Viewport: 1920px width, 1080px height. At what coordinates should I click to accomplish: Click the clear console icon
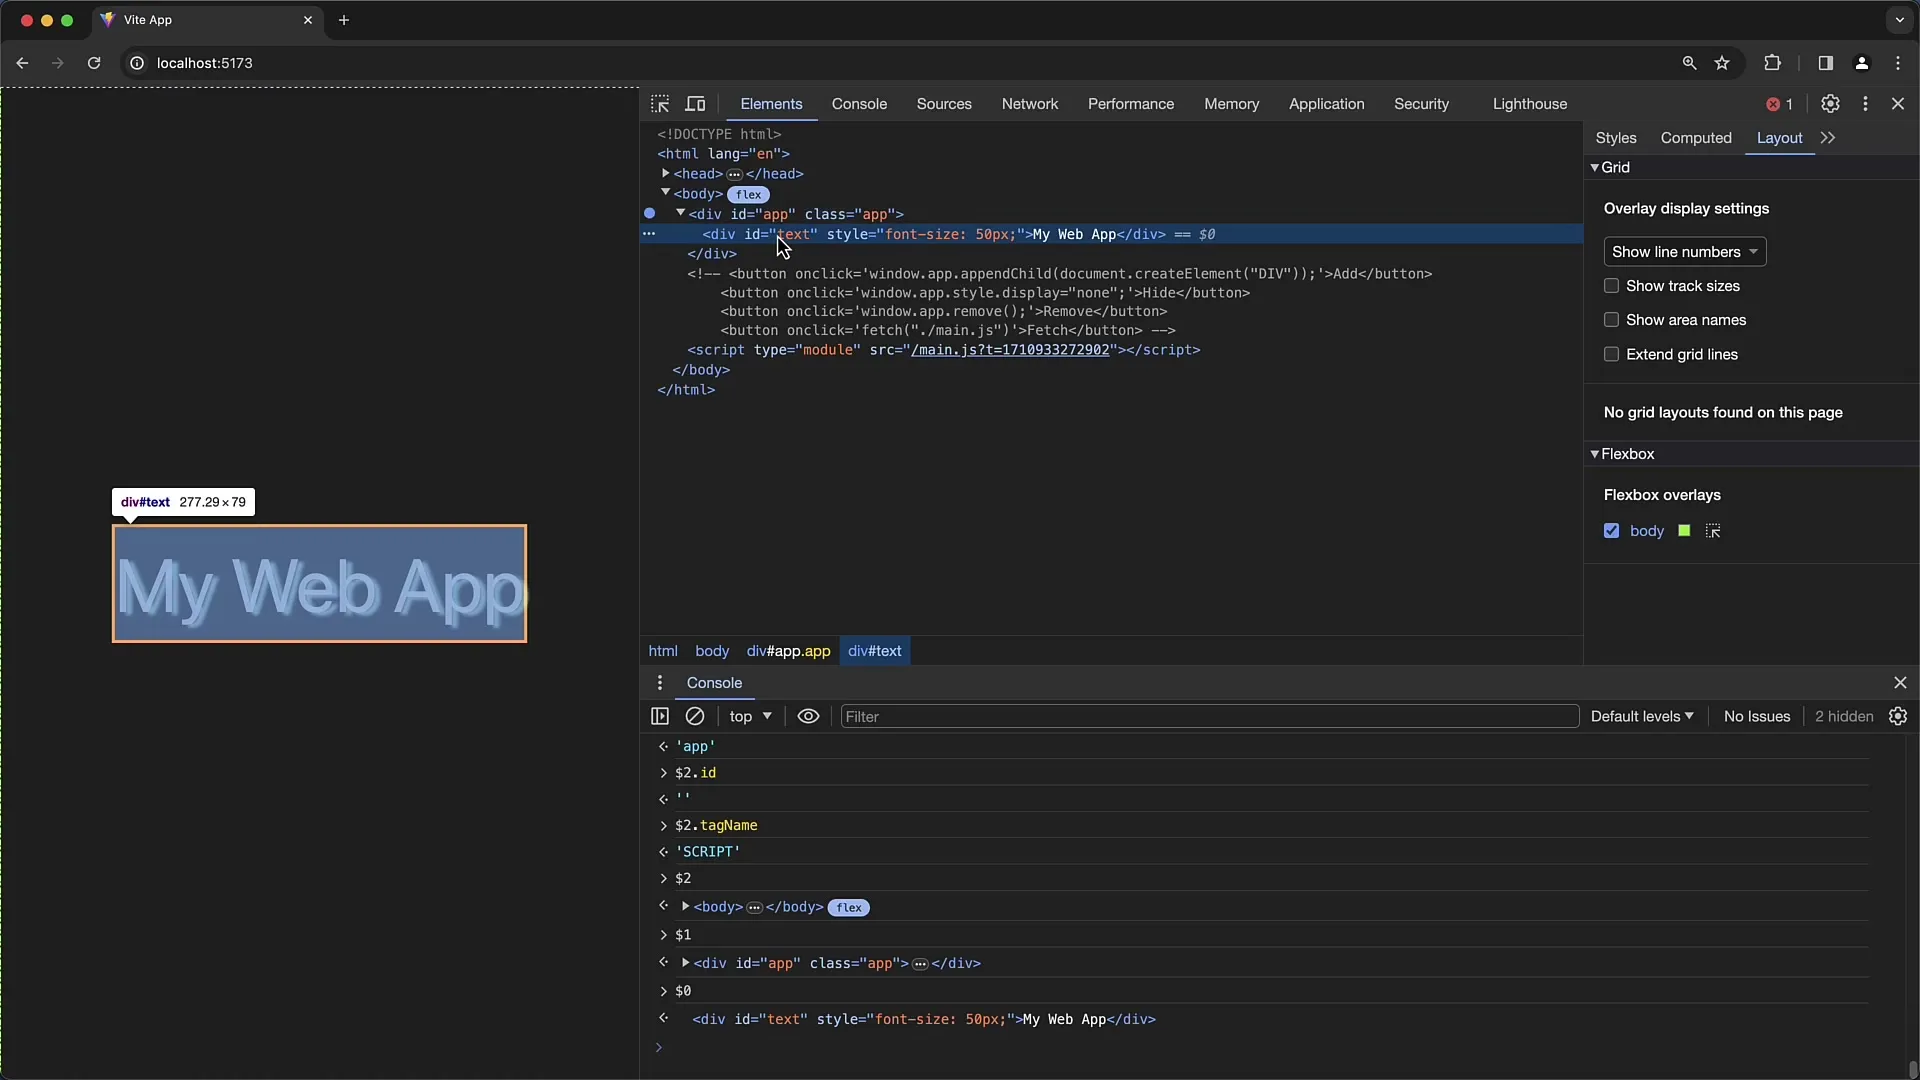(x=695, y=716)
